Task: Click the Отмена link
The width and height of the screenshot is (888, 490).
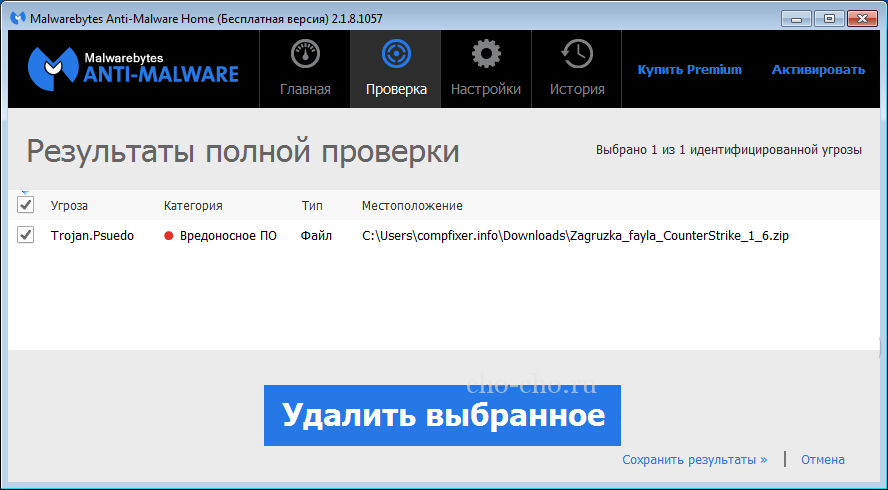Action: [822, 460]
